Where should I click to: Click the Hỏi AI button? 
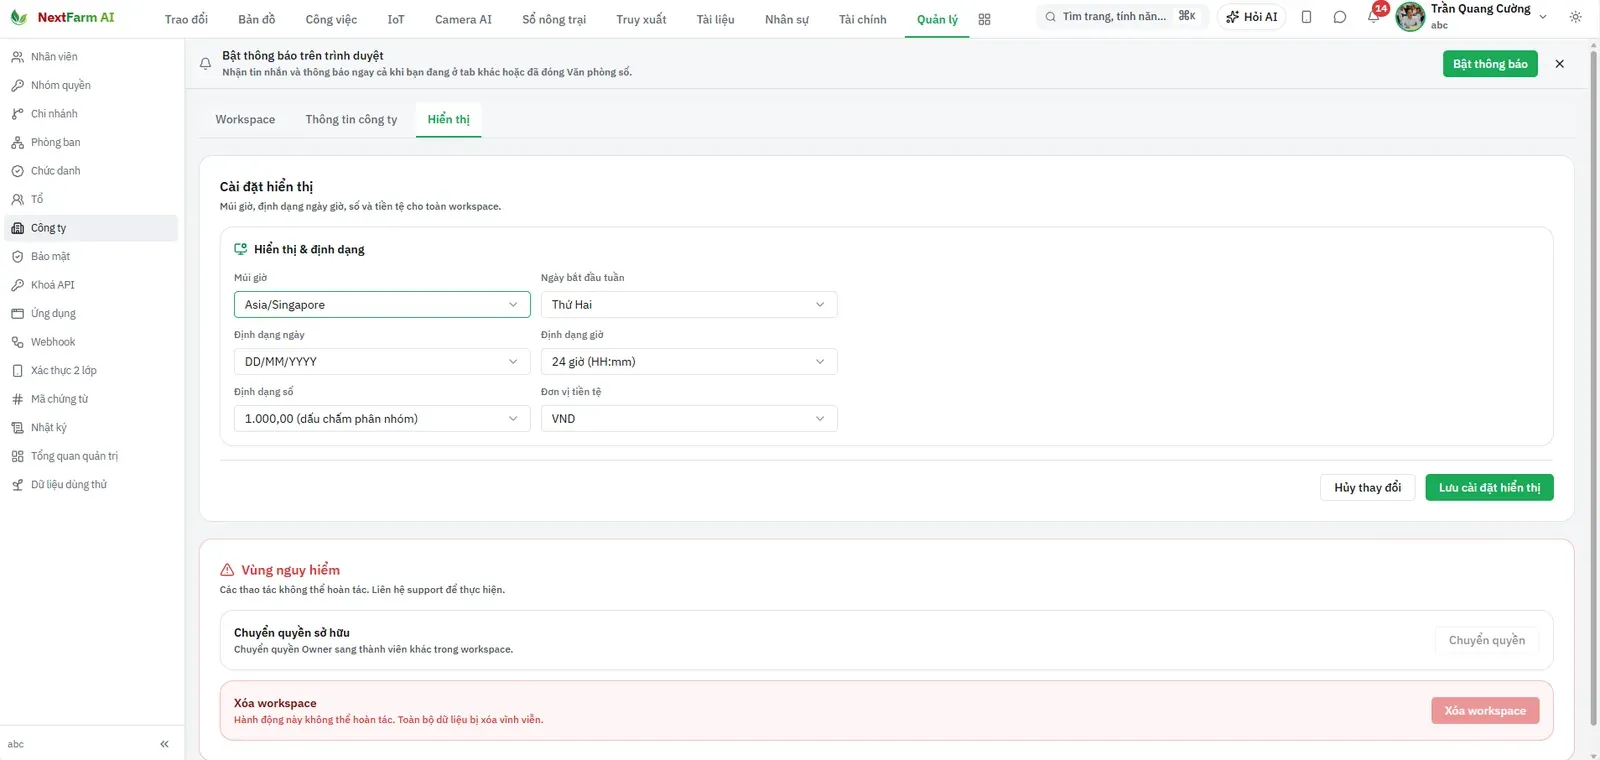click(x=1251, y=17)
